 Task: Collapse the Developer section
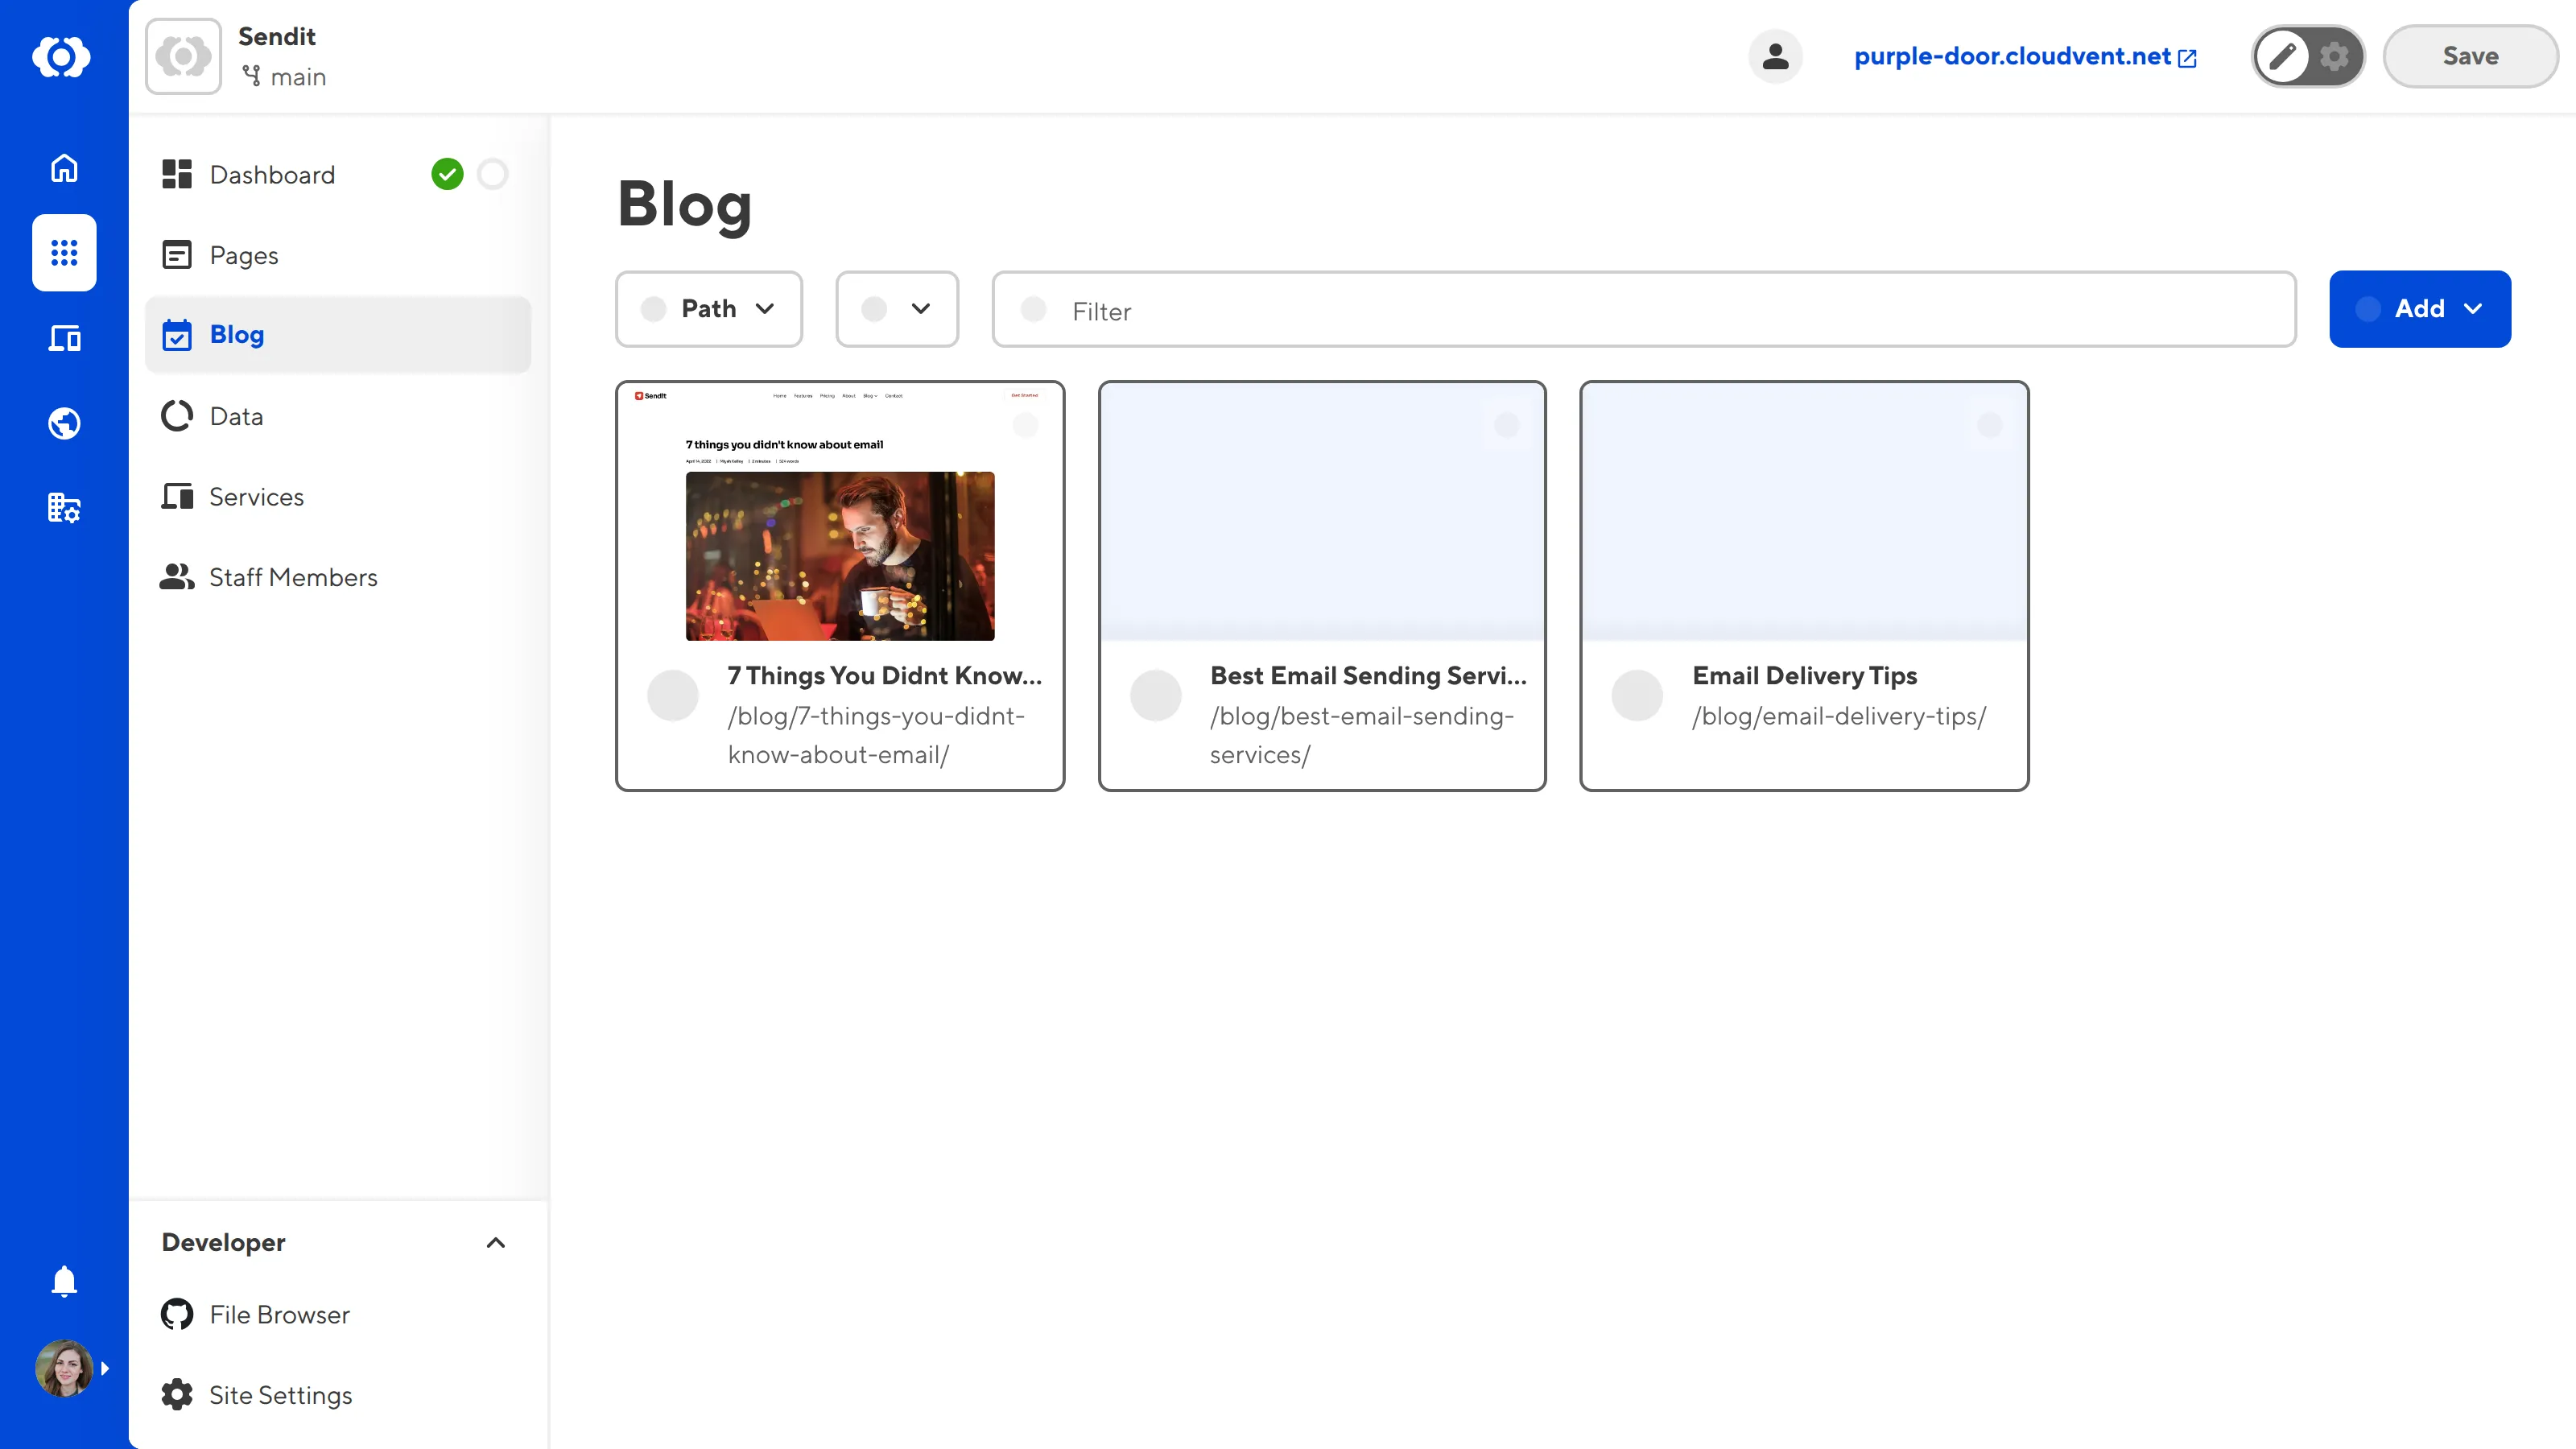[x=495, y=1243]
